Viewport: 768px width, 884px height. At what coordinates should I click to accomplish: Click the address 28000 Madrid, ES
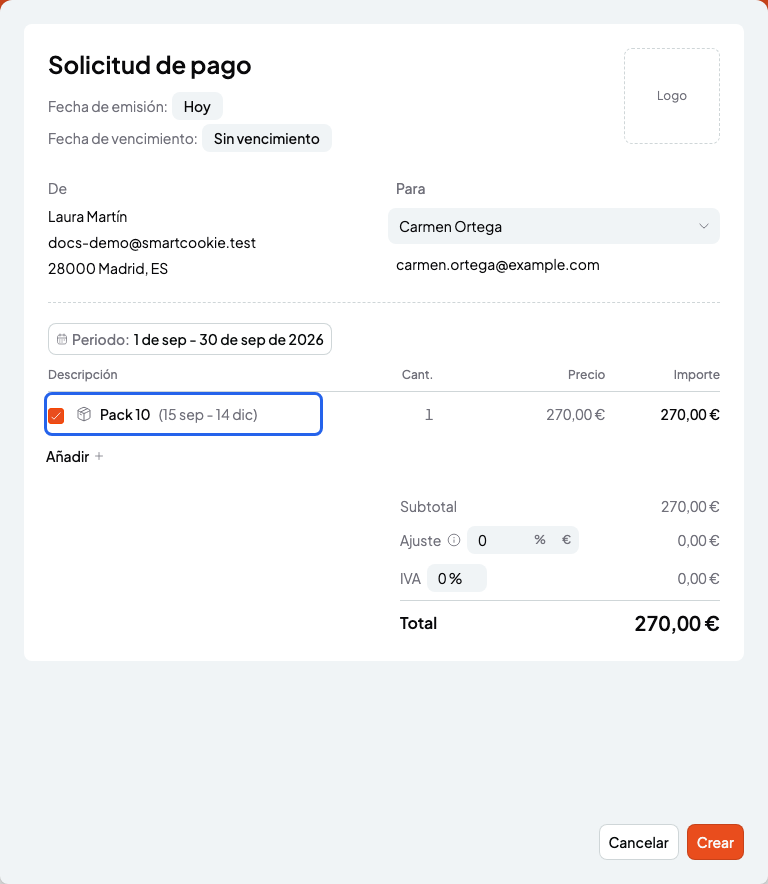(108, 268)
